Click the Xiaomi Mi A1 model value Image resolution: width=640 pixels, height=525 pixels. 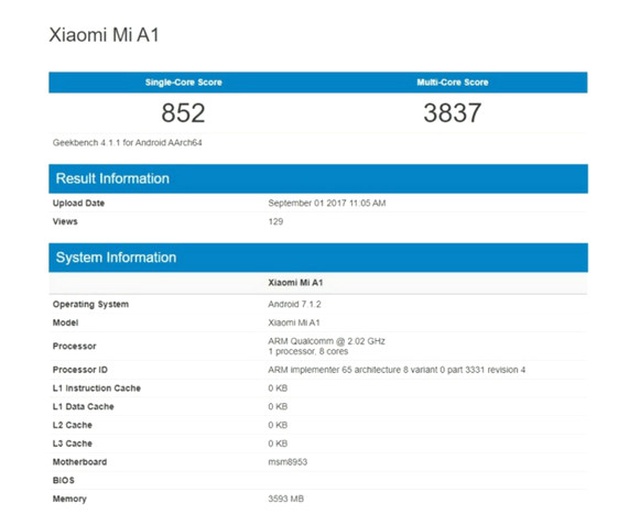pyautogui.click(x=294, y=323)
